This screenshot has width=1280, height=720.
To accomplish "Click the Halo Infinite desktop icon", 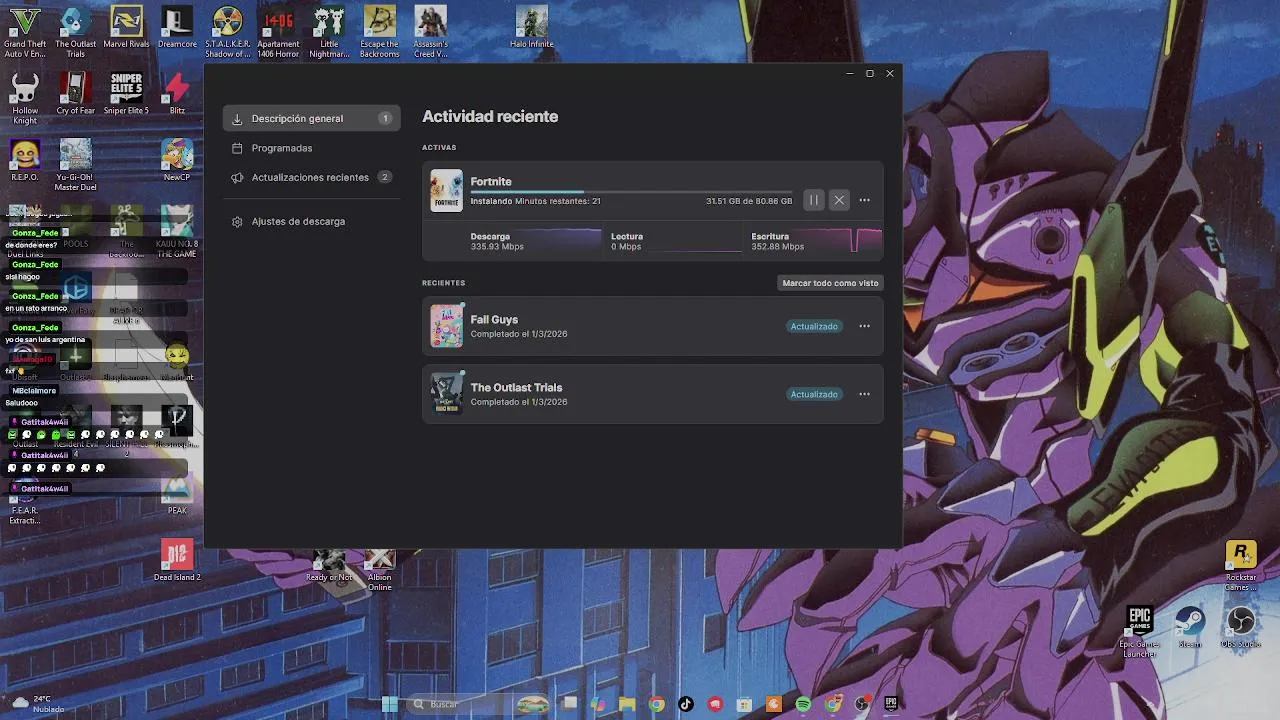I will click(532, 28).
